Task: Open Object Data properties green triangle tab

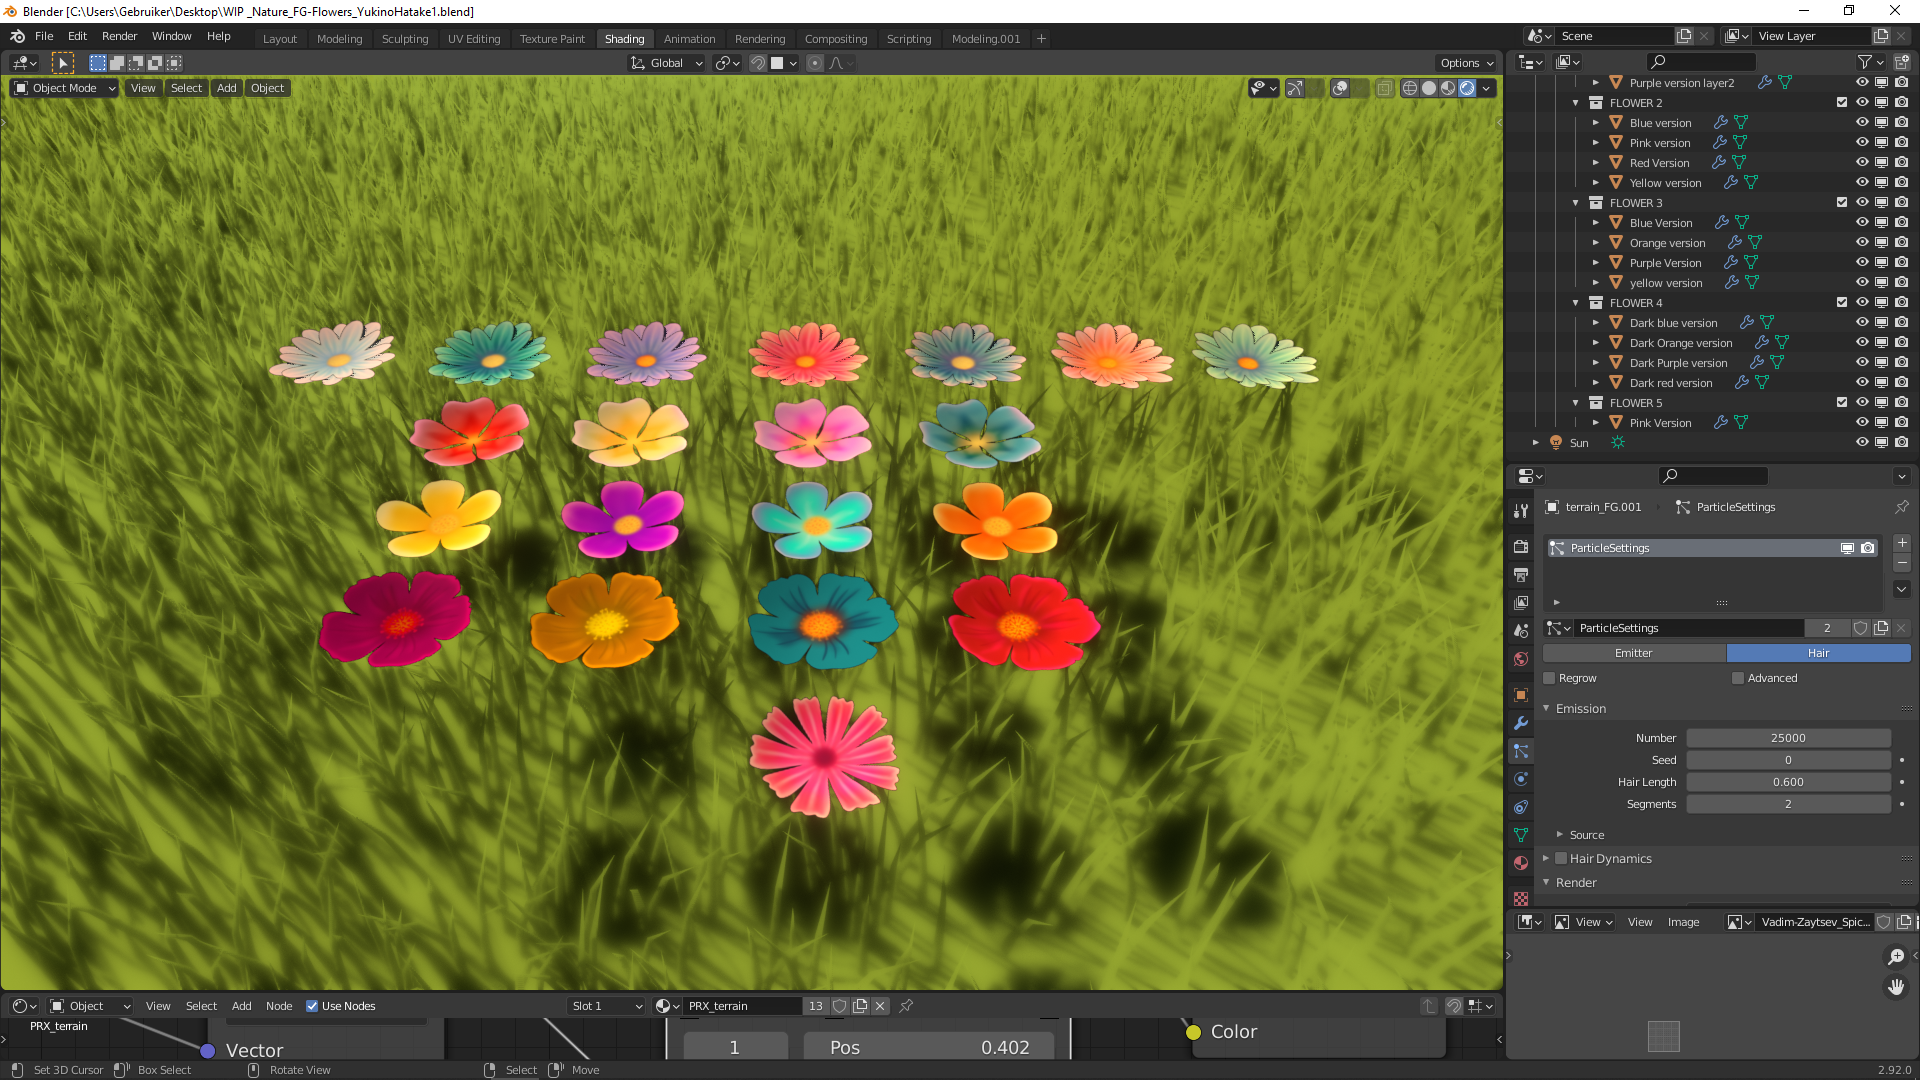Action: [x=1521, y=835]
